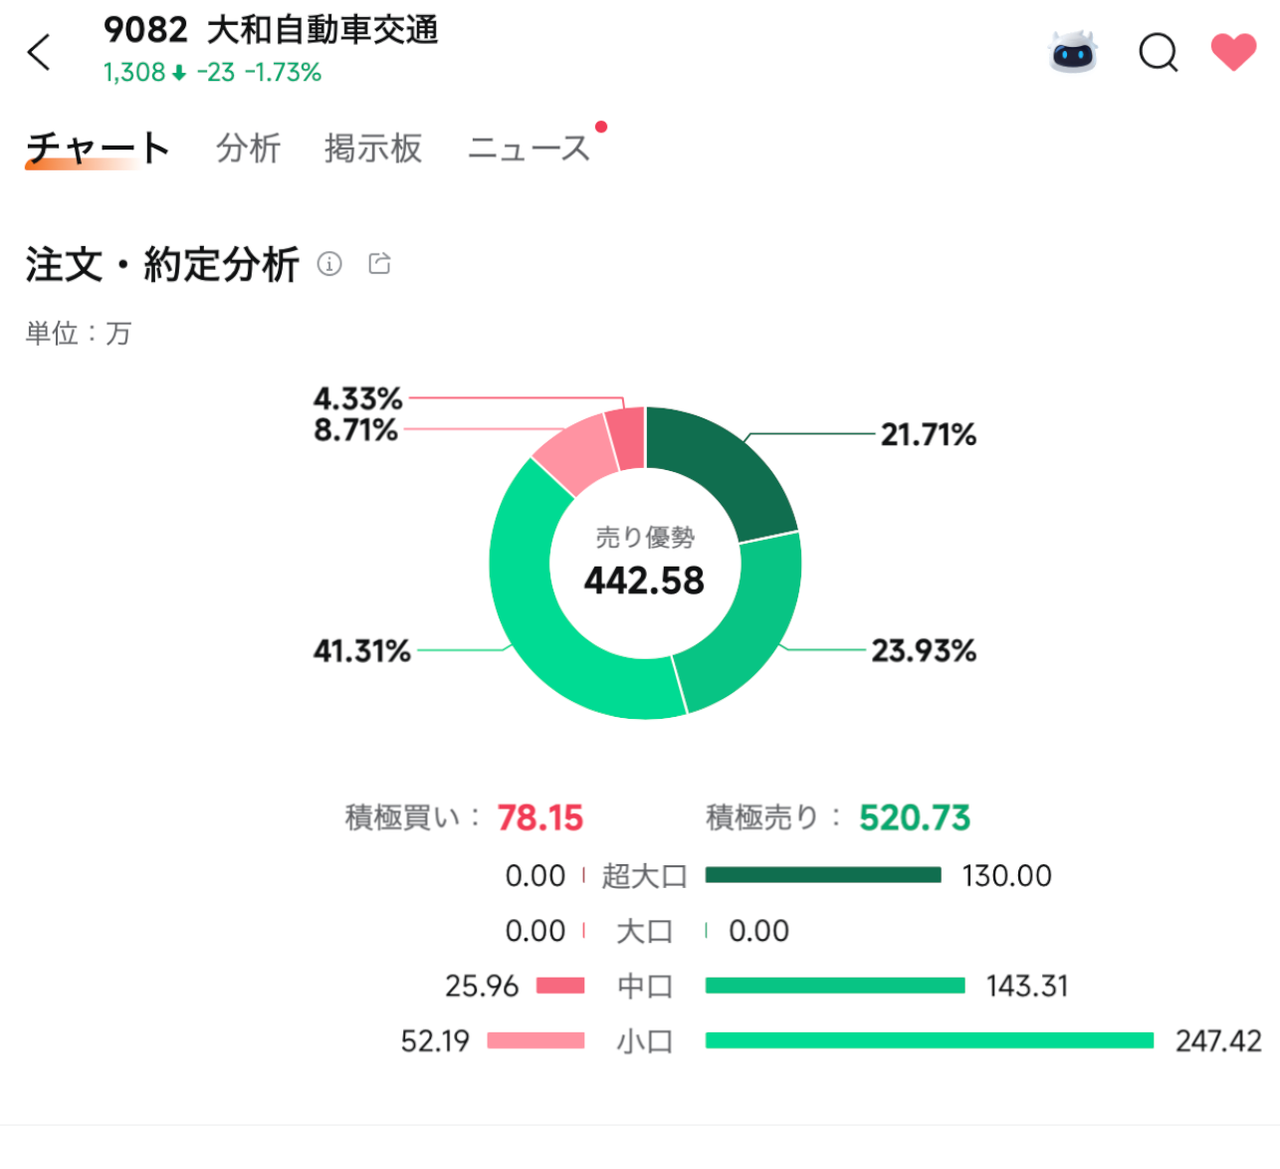Viewport: 1280px width, 1169px height.
Task: Tap the back arrow icon
Action: (39, 53)
